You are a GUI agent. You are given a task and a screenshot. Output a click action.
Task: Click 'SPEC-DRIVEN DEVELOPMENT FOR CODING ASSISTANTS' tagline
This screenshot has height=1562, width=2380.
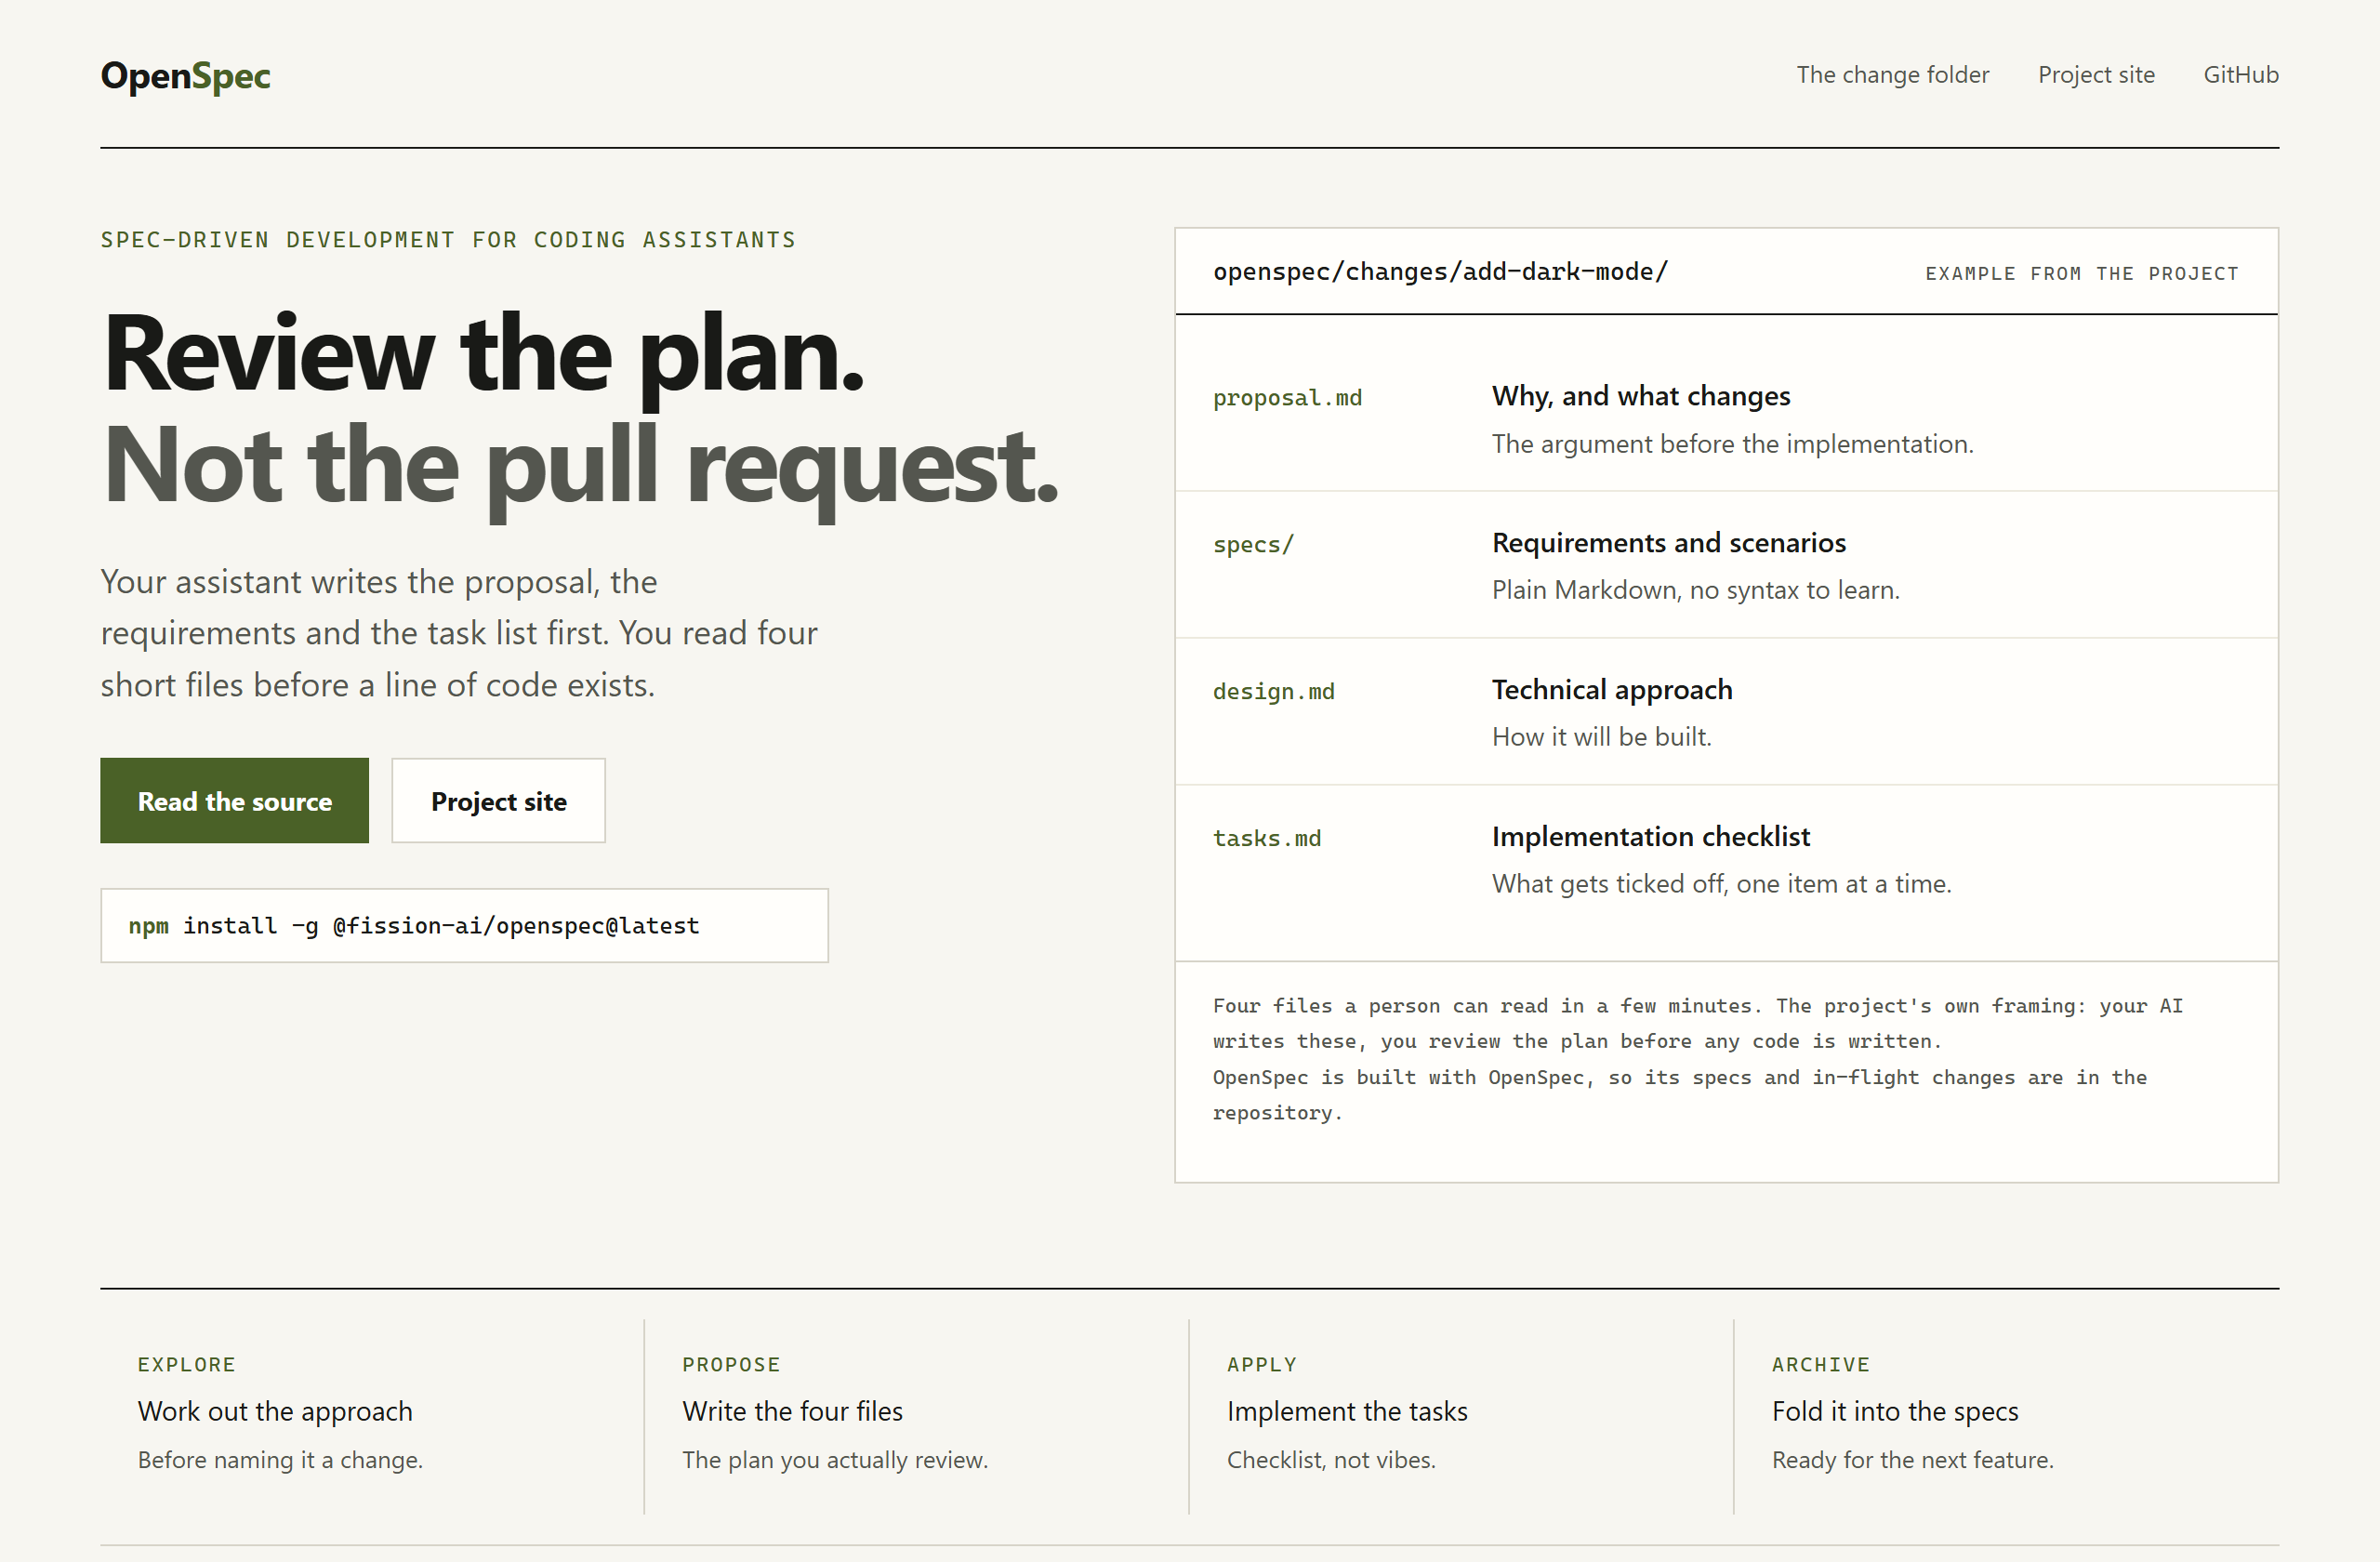(x=448, y=240)
